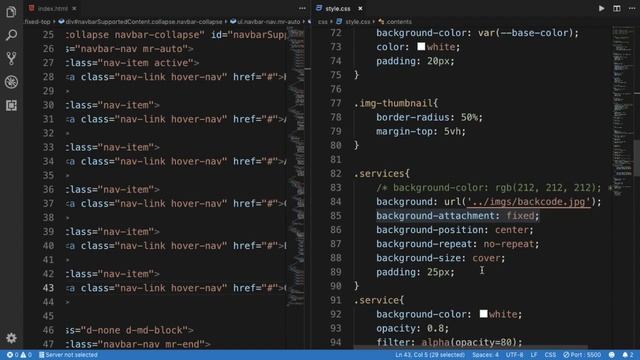Click the right editor minimap

click(x=622, y=110)
